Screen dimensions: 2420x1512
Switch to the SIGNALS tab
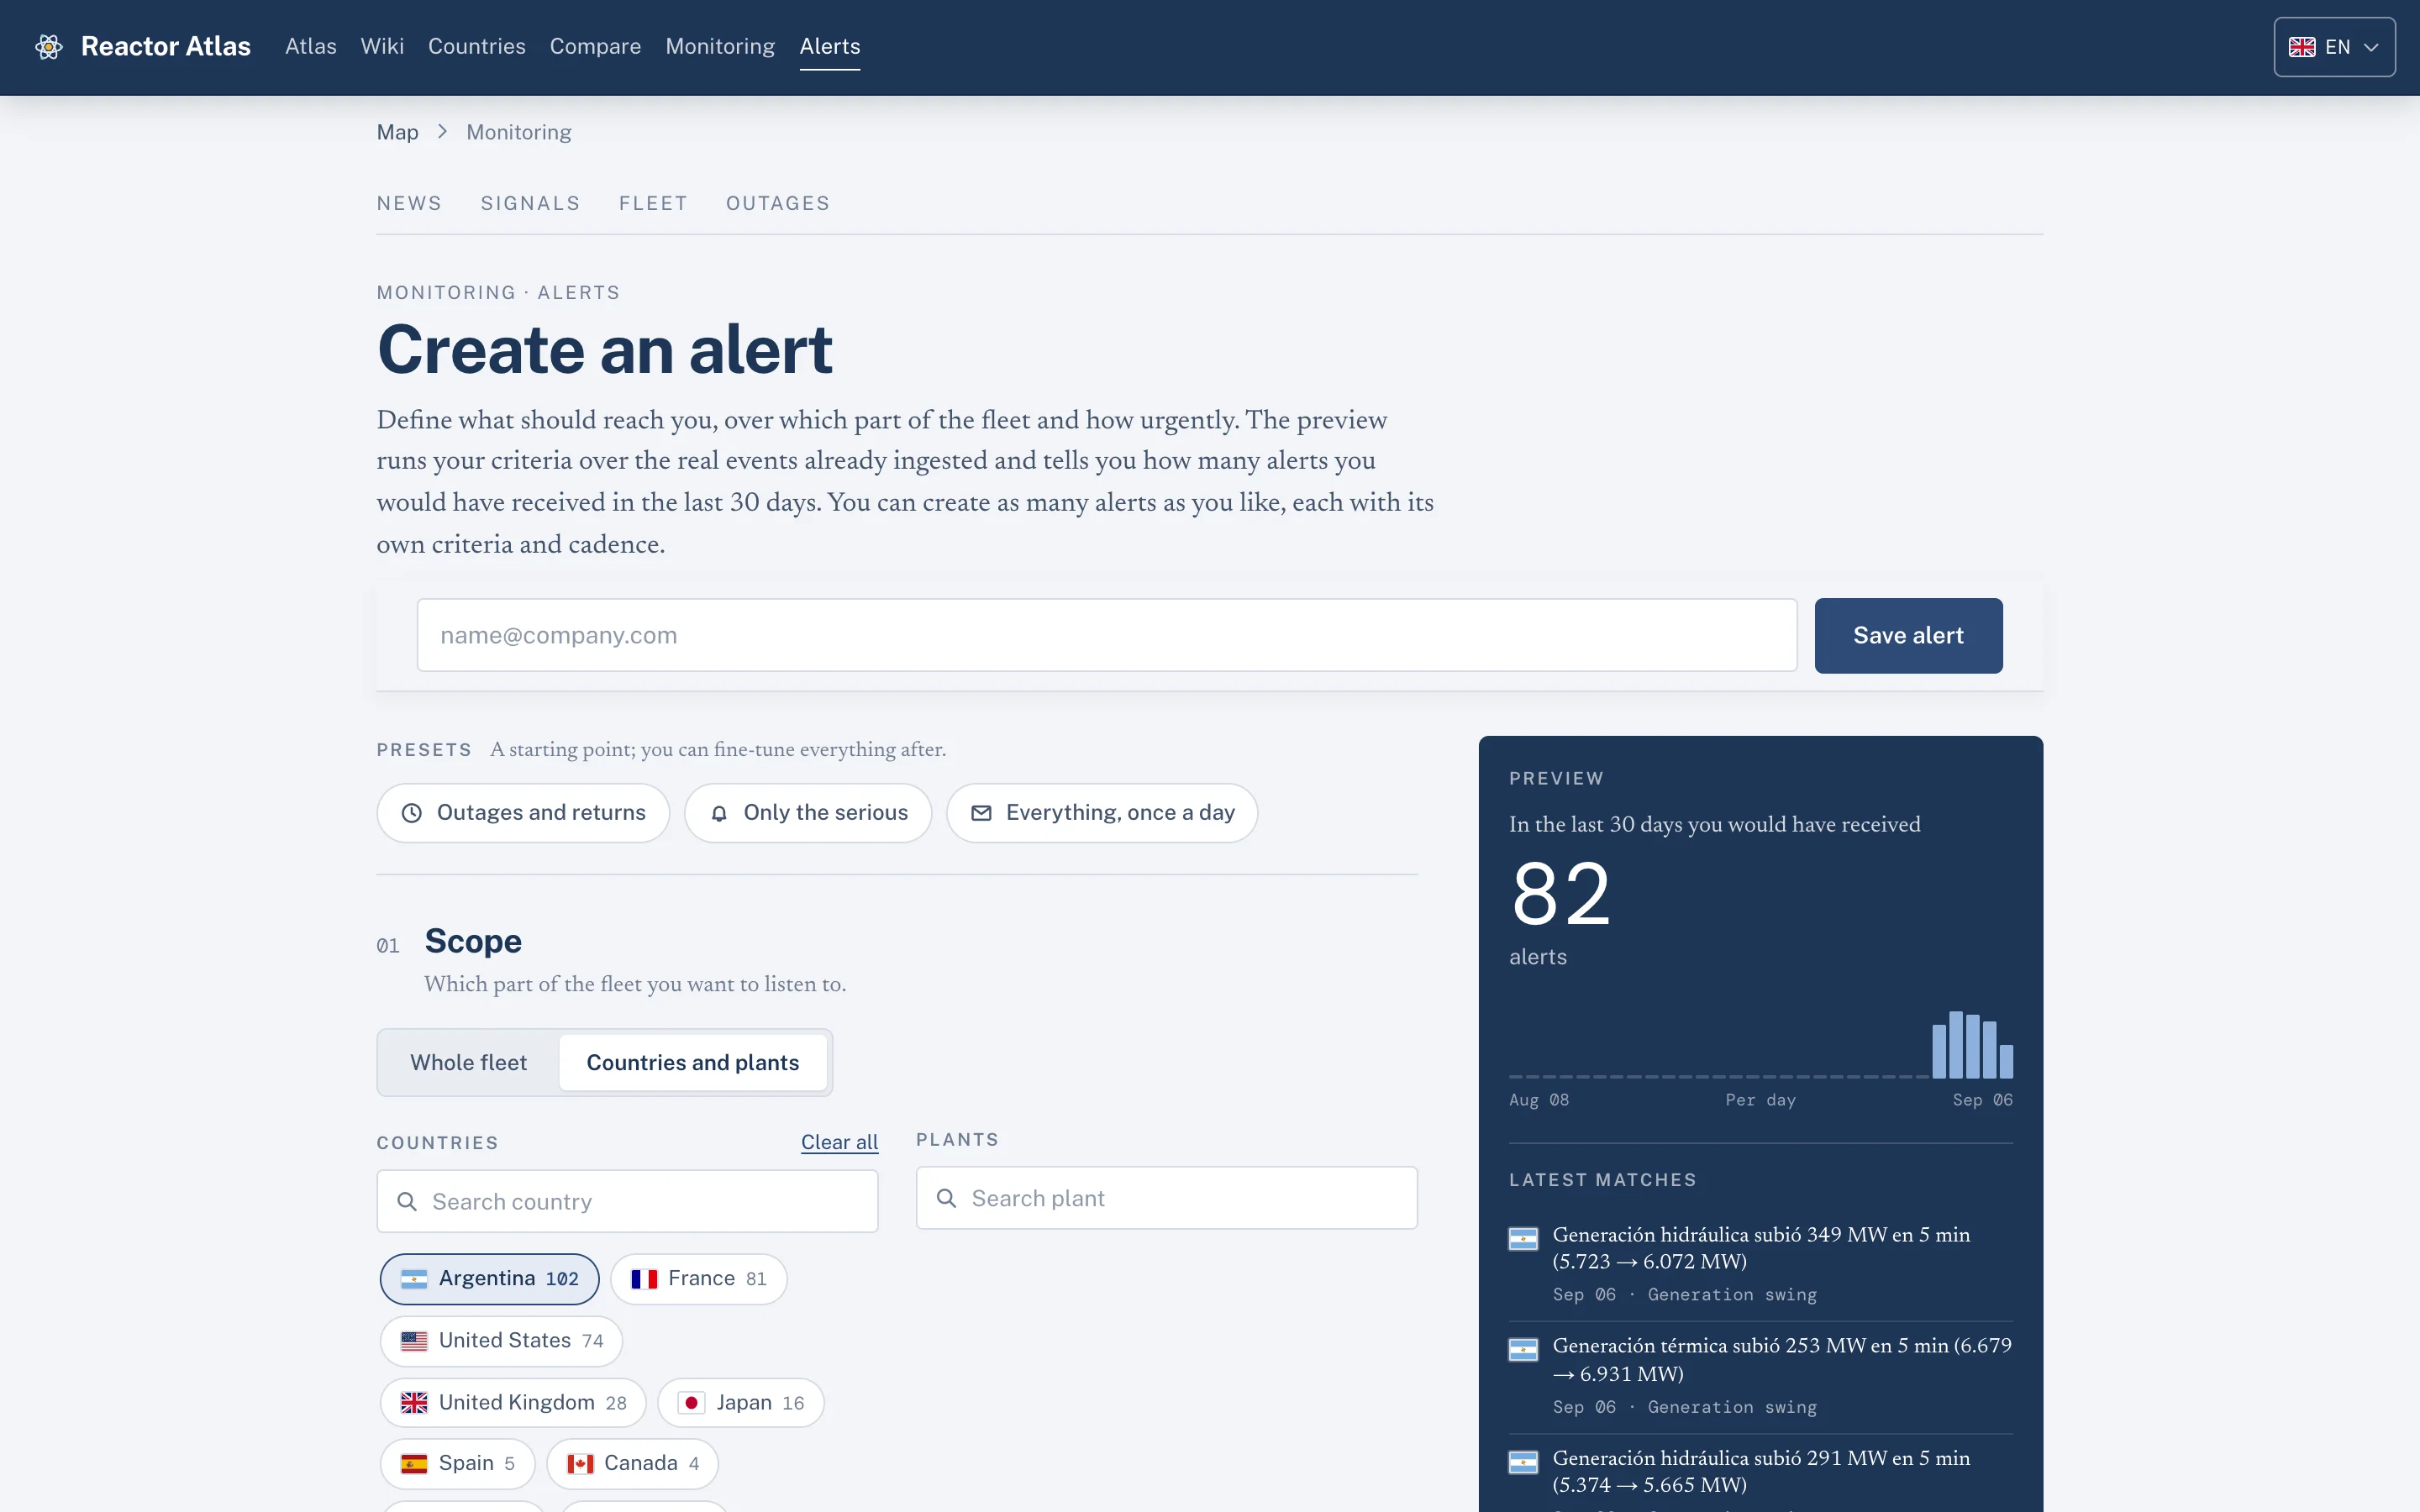click(530, 204)
